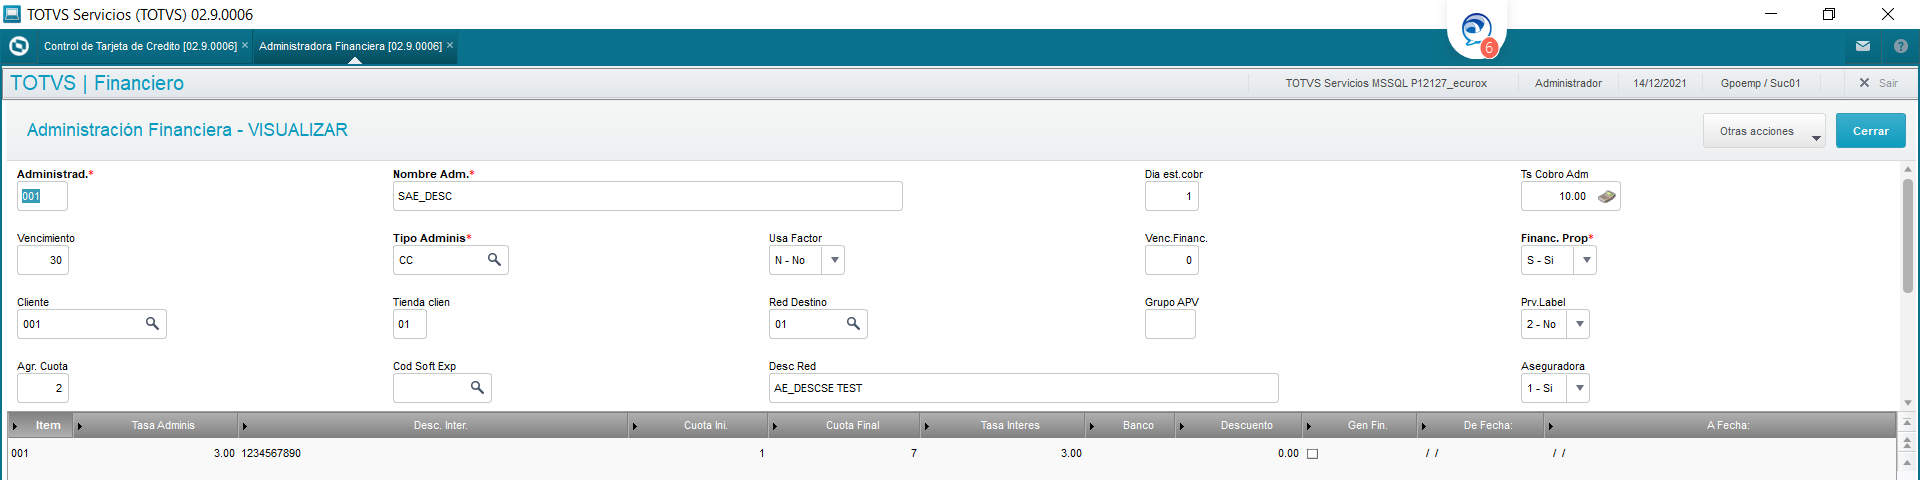Switch to Control de Tarjeta de Credito tab
Image resolution: width=1920 pixels, height=480 pixels.
click(x=140, y=46)
